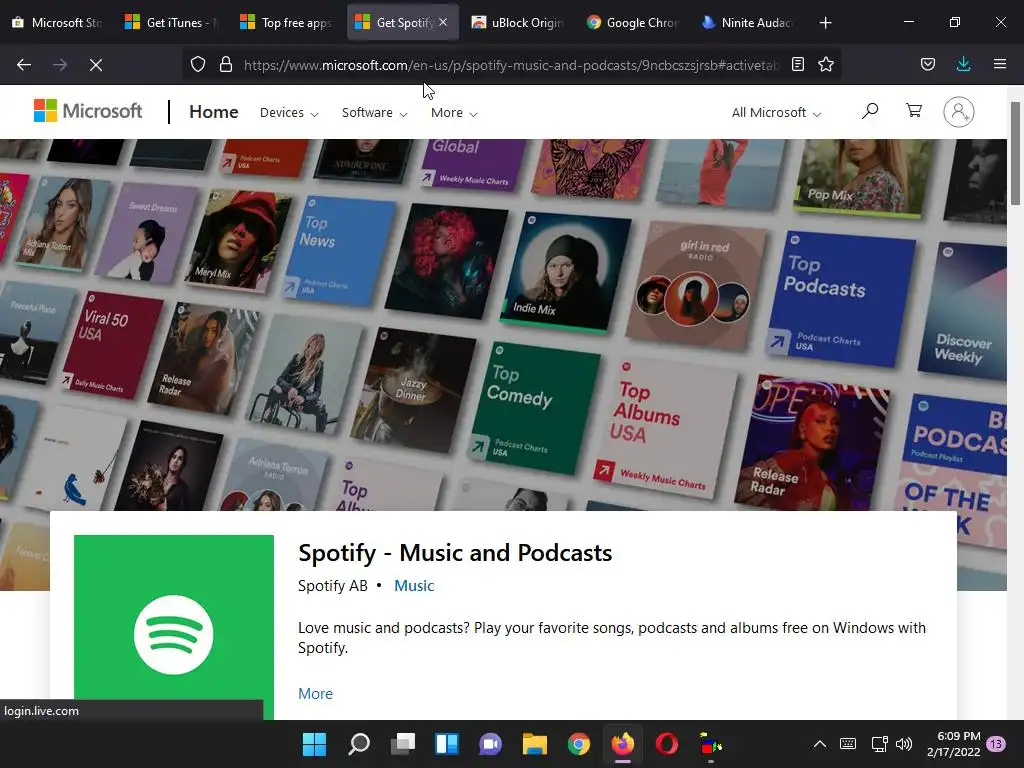The height and width of the screenshot is (768, 1024).
Task: Open the taskbar clock and date
Action: coord(953,744)
